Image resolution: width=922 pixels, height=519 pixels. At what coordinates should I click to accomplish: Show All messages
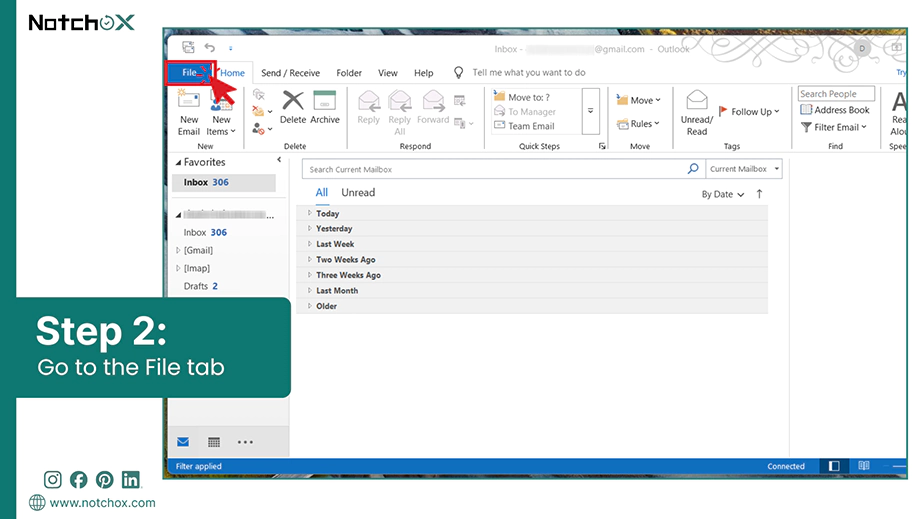322,193
